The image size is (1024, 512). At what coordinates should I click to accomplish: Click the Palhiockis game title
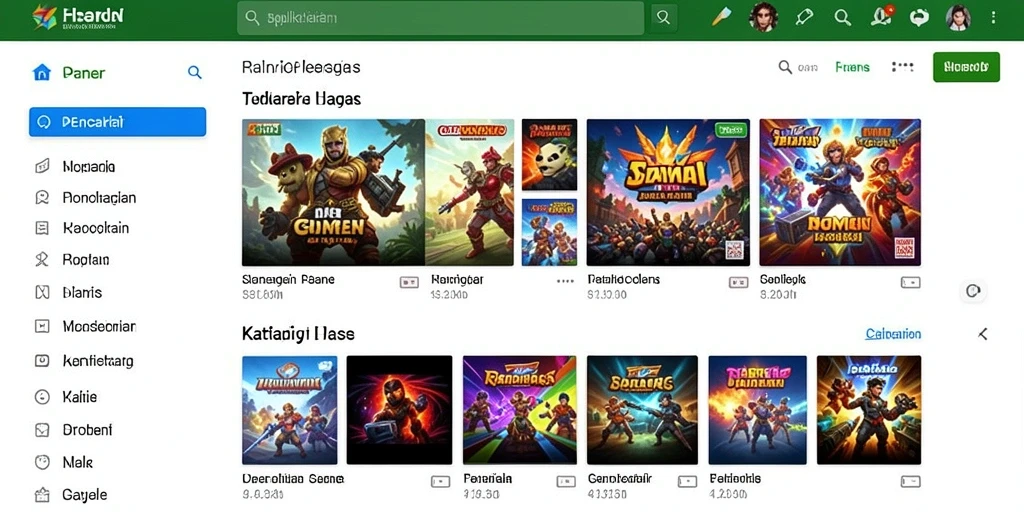(x=735, y=479)
